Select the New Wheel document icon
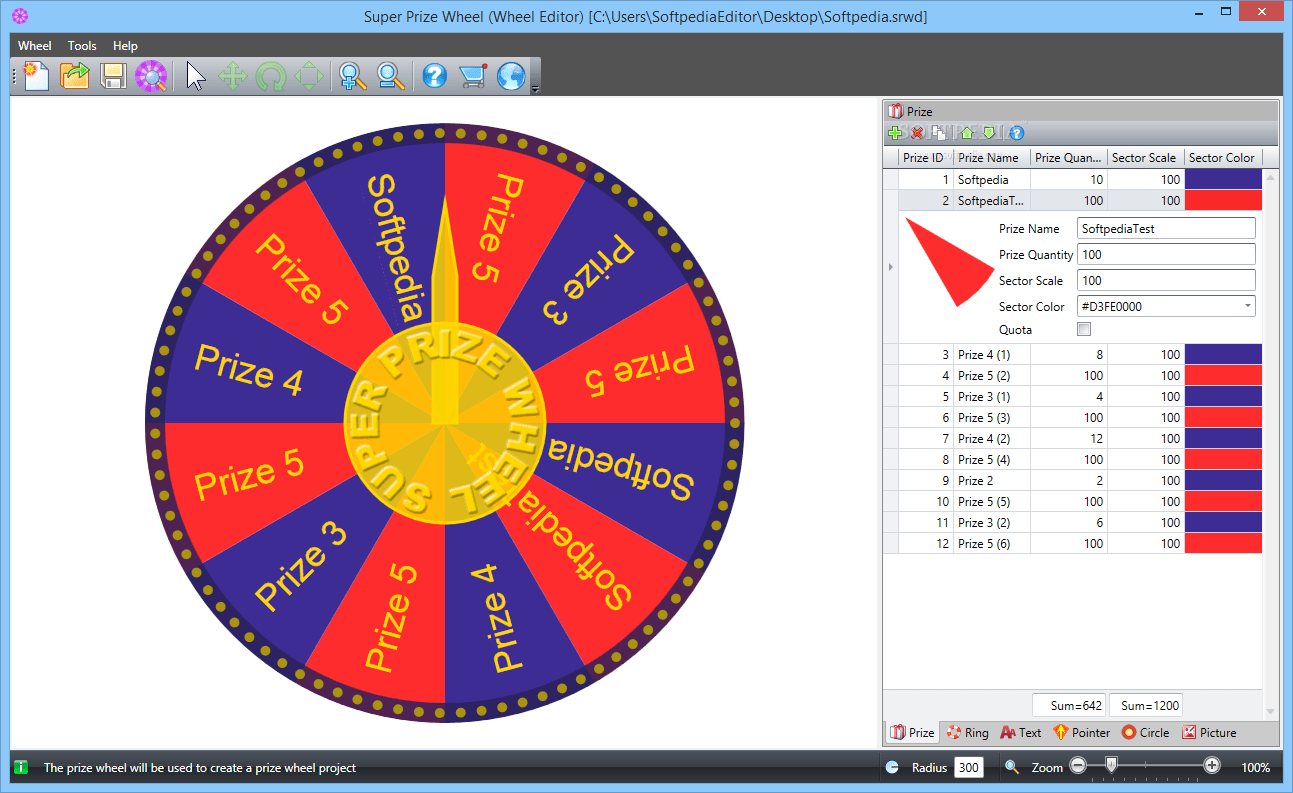The width and height of the screenshot is (1293, 793). [x=34, y=76]
